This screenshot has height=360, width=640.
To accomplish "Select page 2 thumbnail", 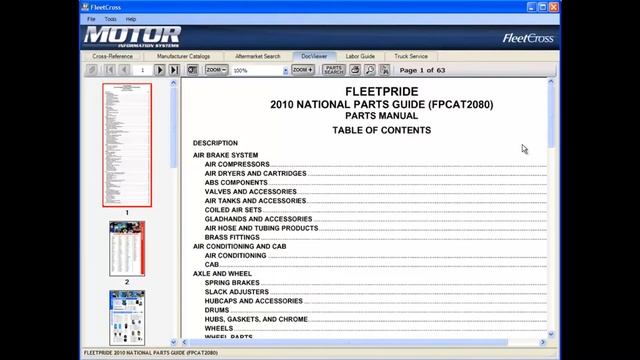I will point(127,249).
